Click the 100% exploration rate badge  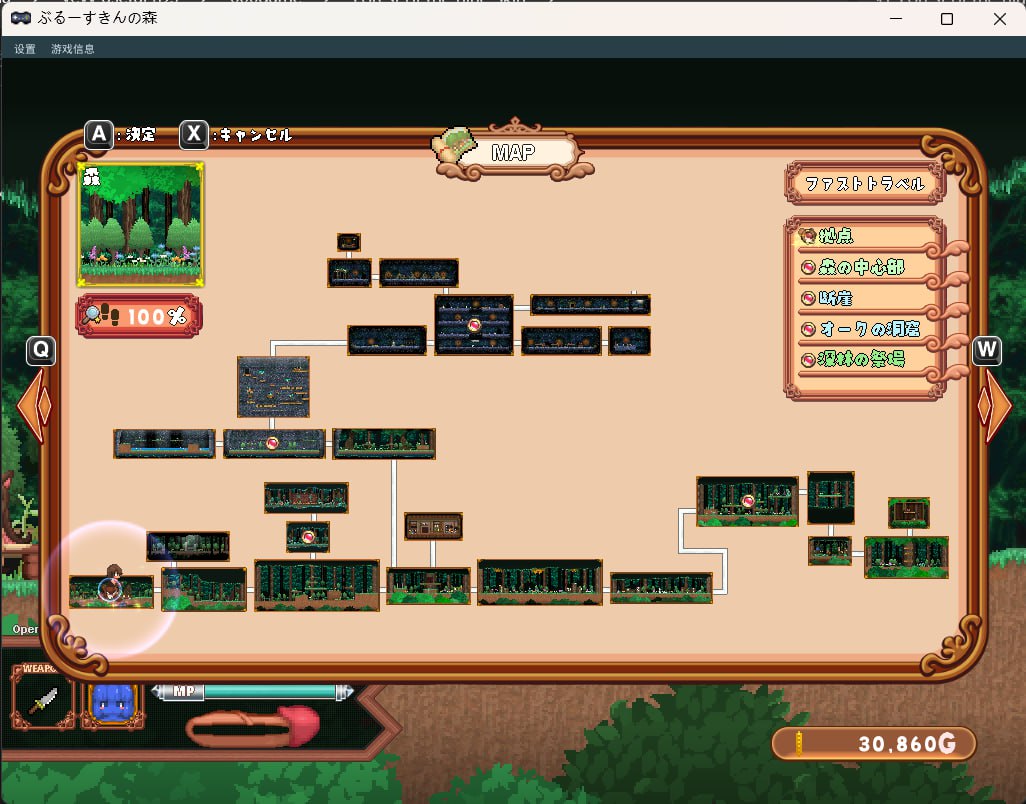coord(139,316)
